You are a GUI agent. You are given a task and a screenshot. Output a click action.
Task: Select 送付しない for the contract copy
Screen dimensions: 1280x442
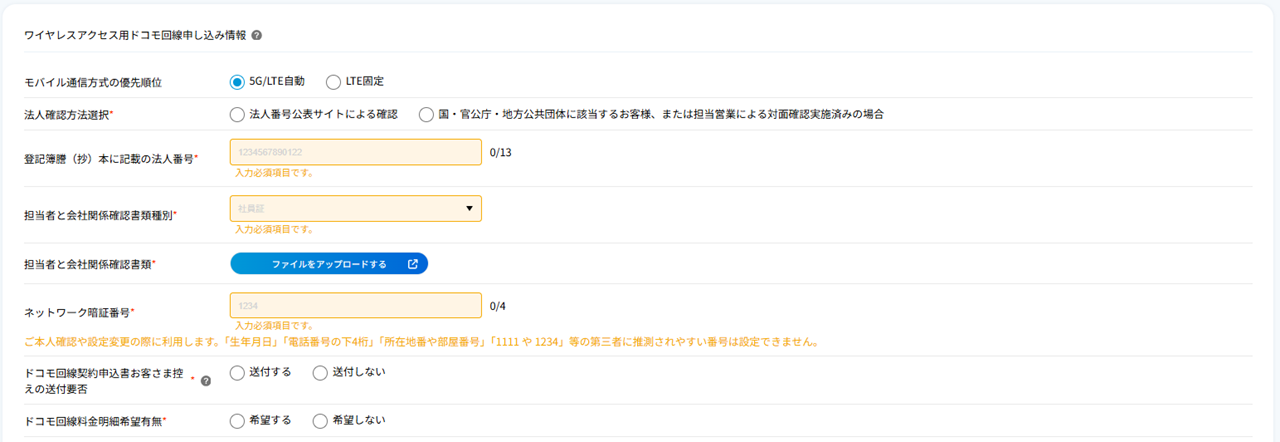pyautogui.click(x=320, y=373)
